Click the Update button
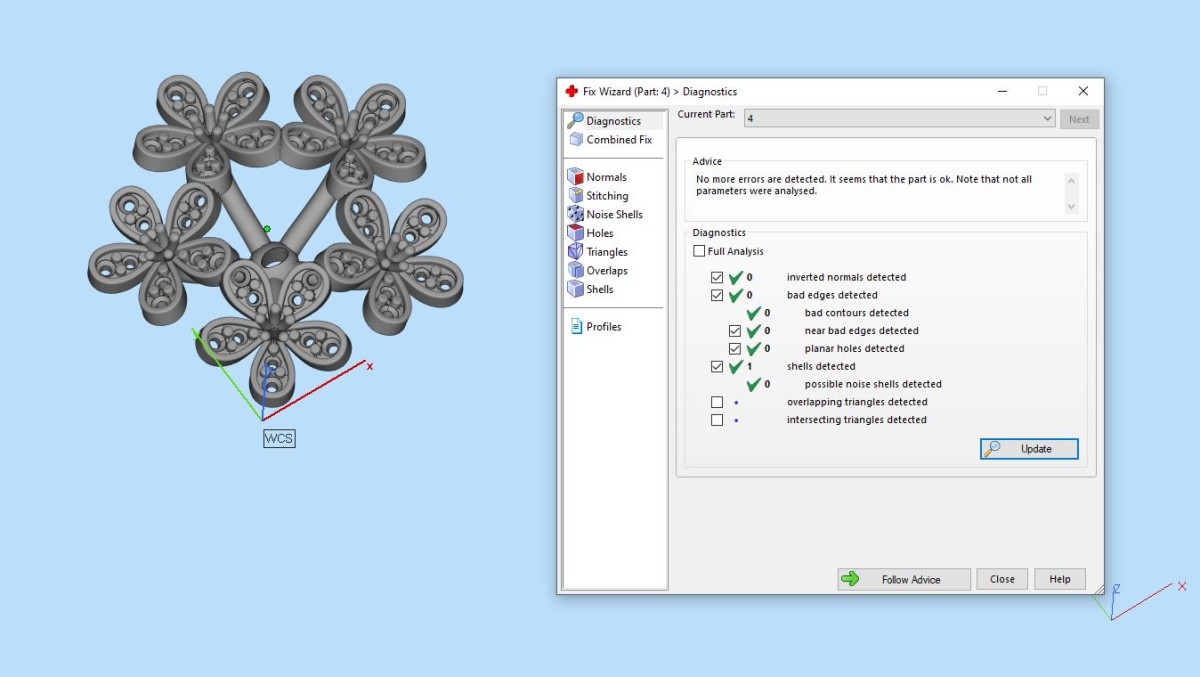Viewport: 1200px width, 677px height. point(1029,449)
